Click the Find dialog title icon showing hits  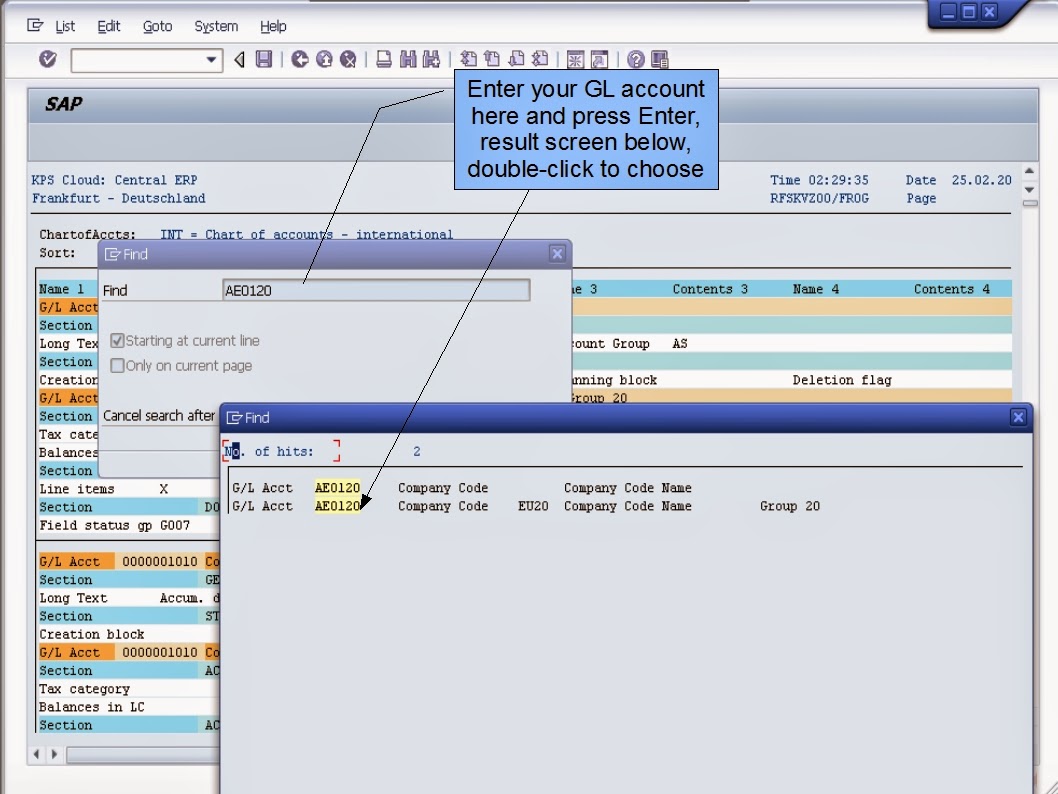(x=234, y=418)
